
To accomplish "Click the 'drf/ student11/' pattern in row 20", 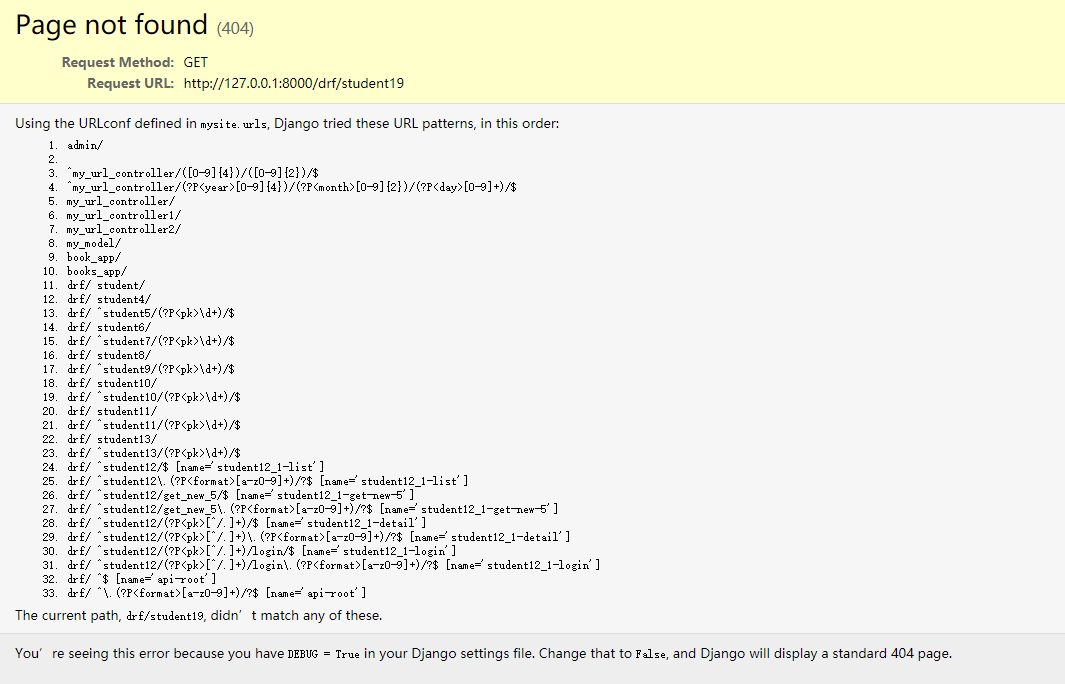I will (x=111, y=412).
